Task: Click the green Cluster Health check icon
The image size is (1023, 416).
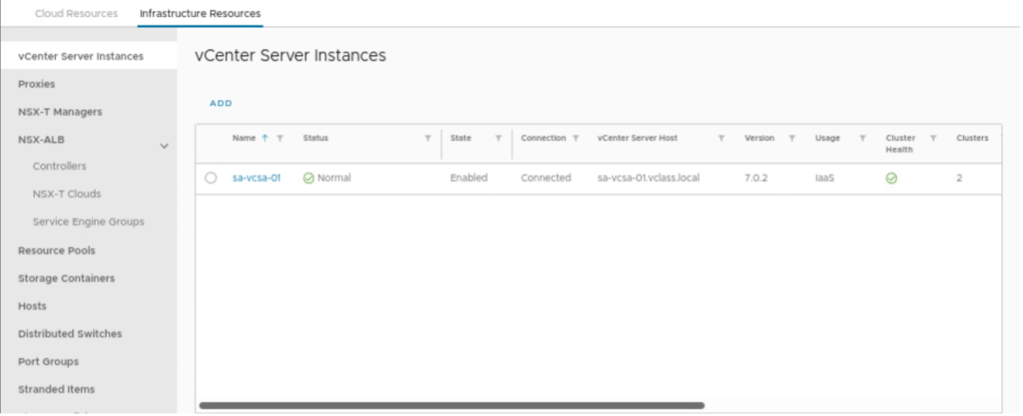Action: click(891, 178)
